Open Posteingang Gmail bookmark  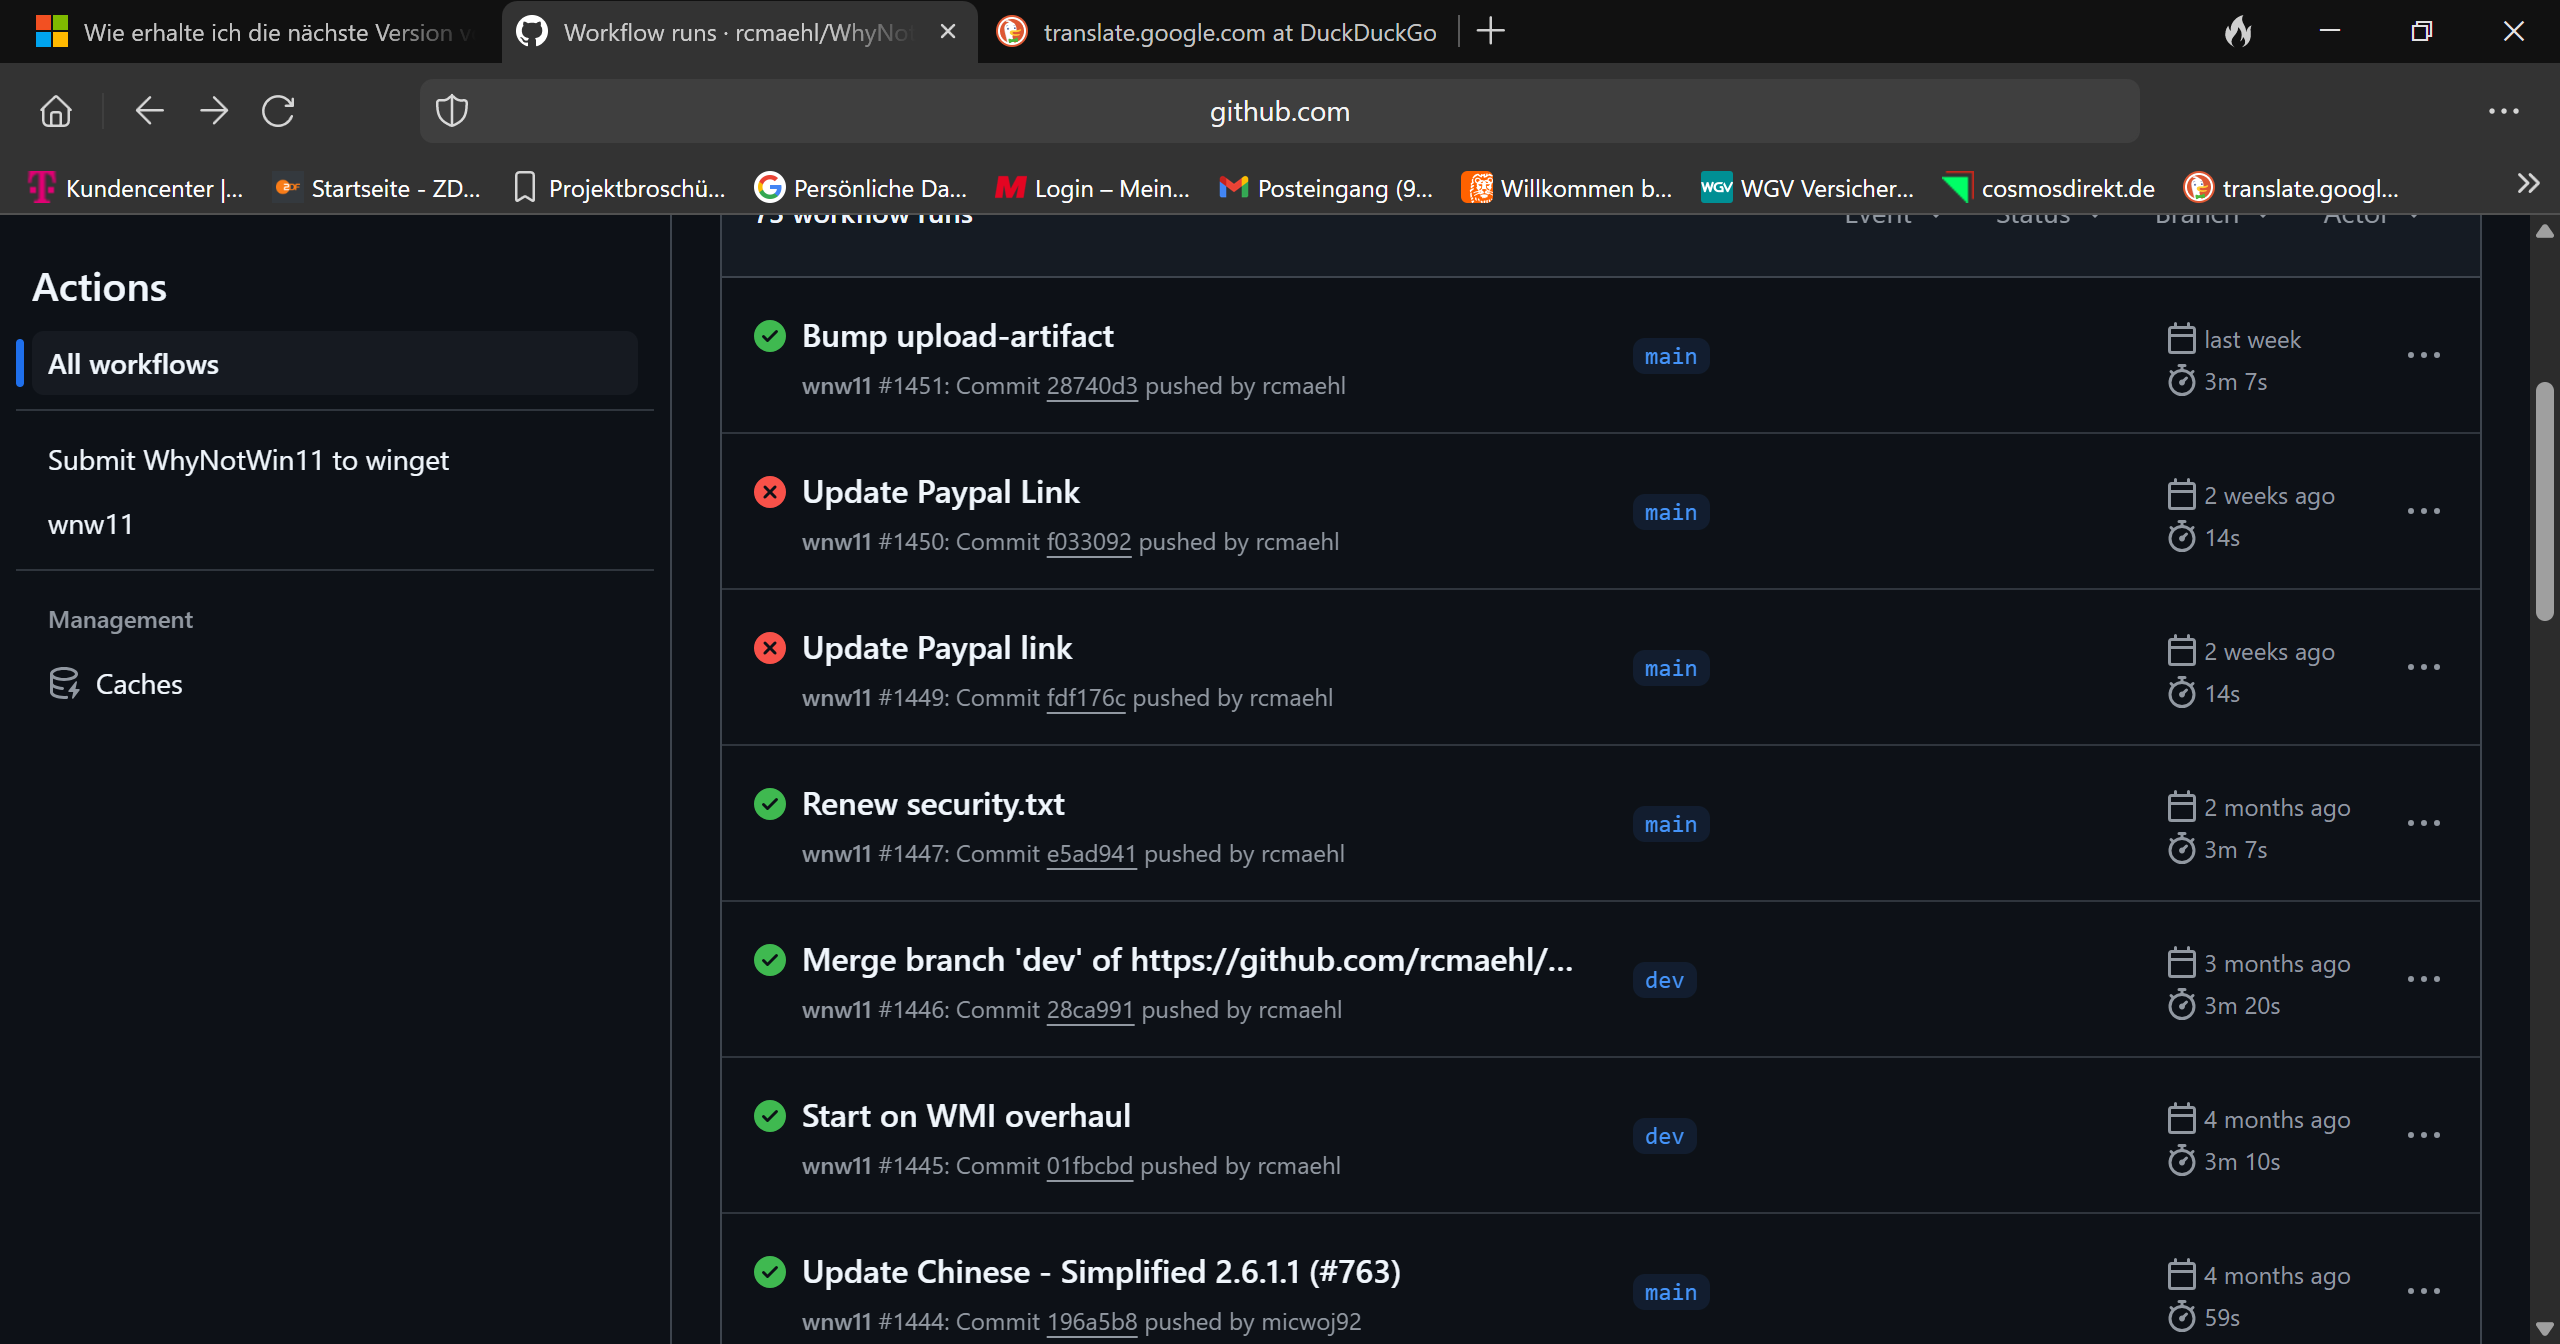pyautogui.click(x=1326, y=188)
